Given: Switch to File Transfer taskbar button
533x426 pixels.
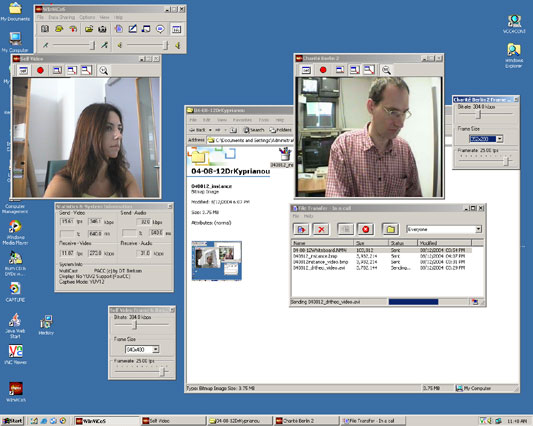Looking at the screenshot, I should click(373, 421).
